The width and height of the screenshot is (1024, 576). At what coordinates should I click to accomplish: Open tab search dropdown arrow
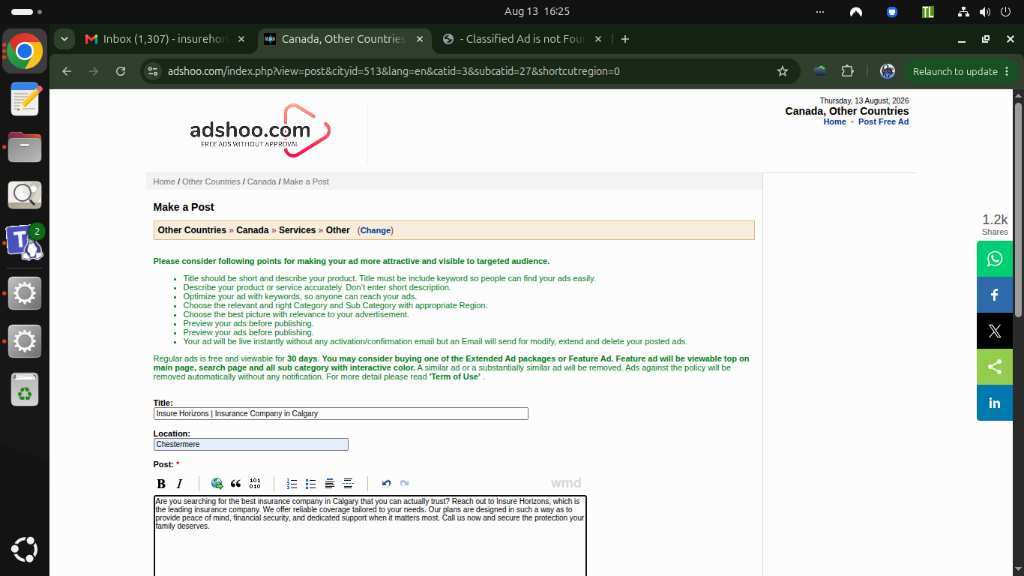[64, 39]
